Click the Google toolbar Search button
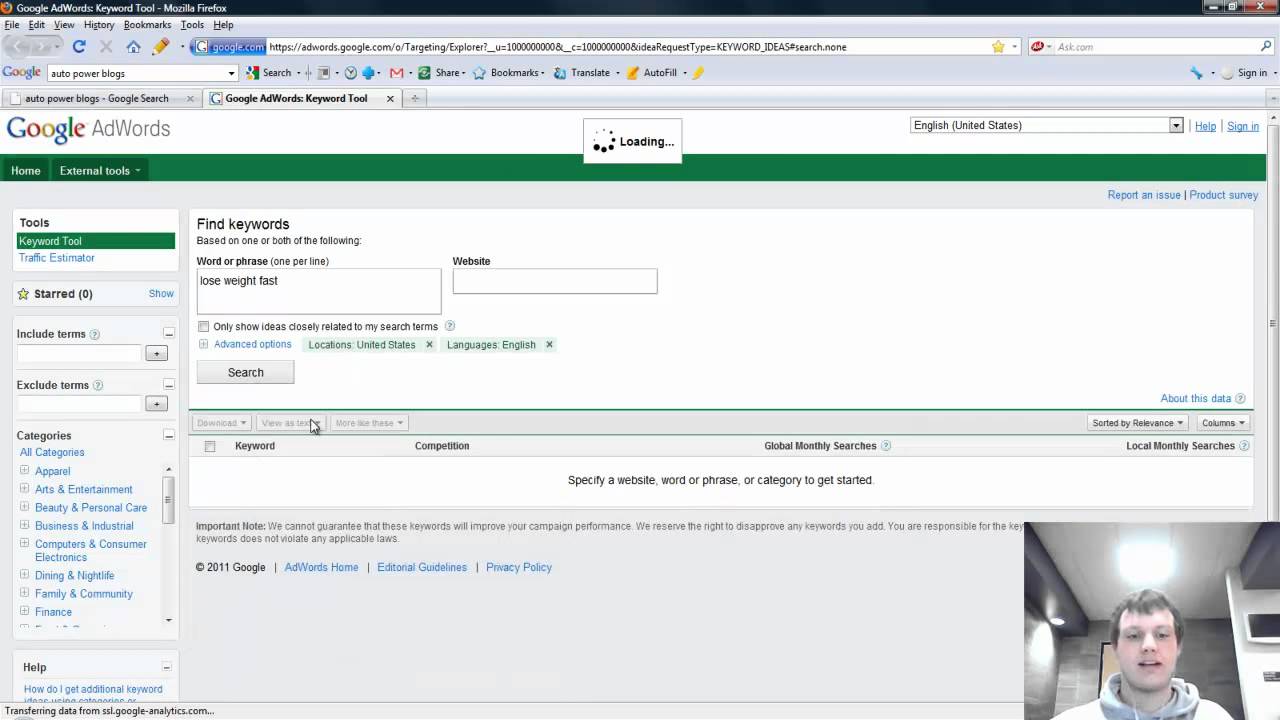1280x720 pixels. (269, 73)
